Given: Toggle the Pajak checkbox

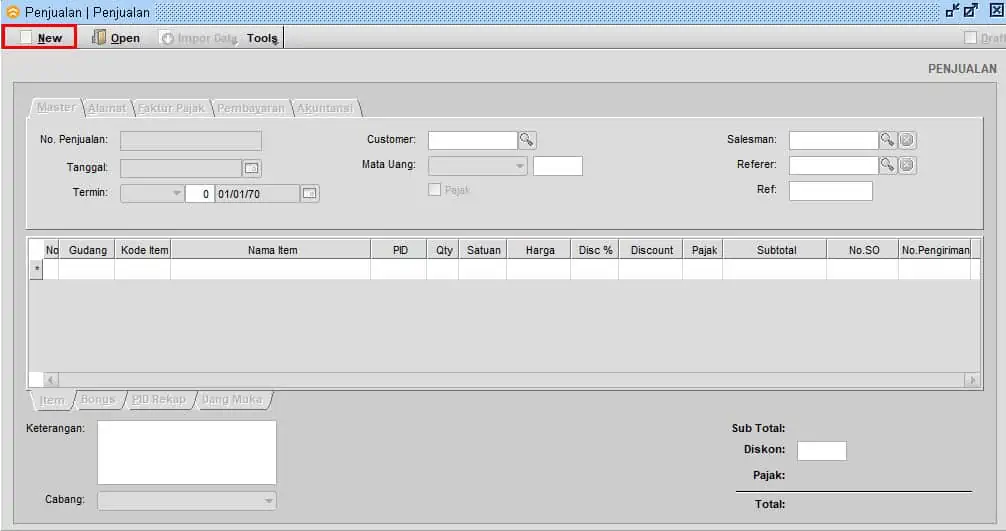Looking at the screenshot, I should coord(434,190).
